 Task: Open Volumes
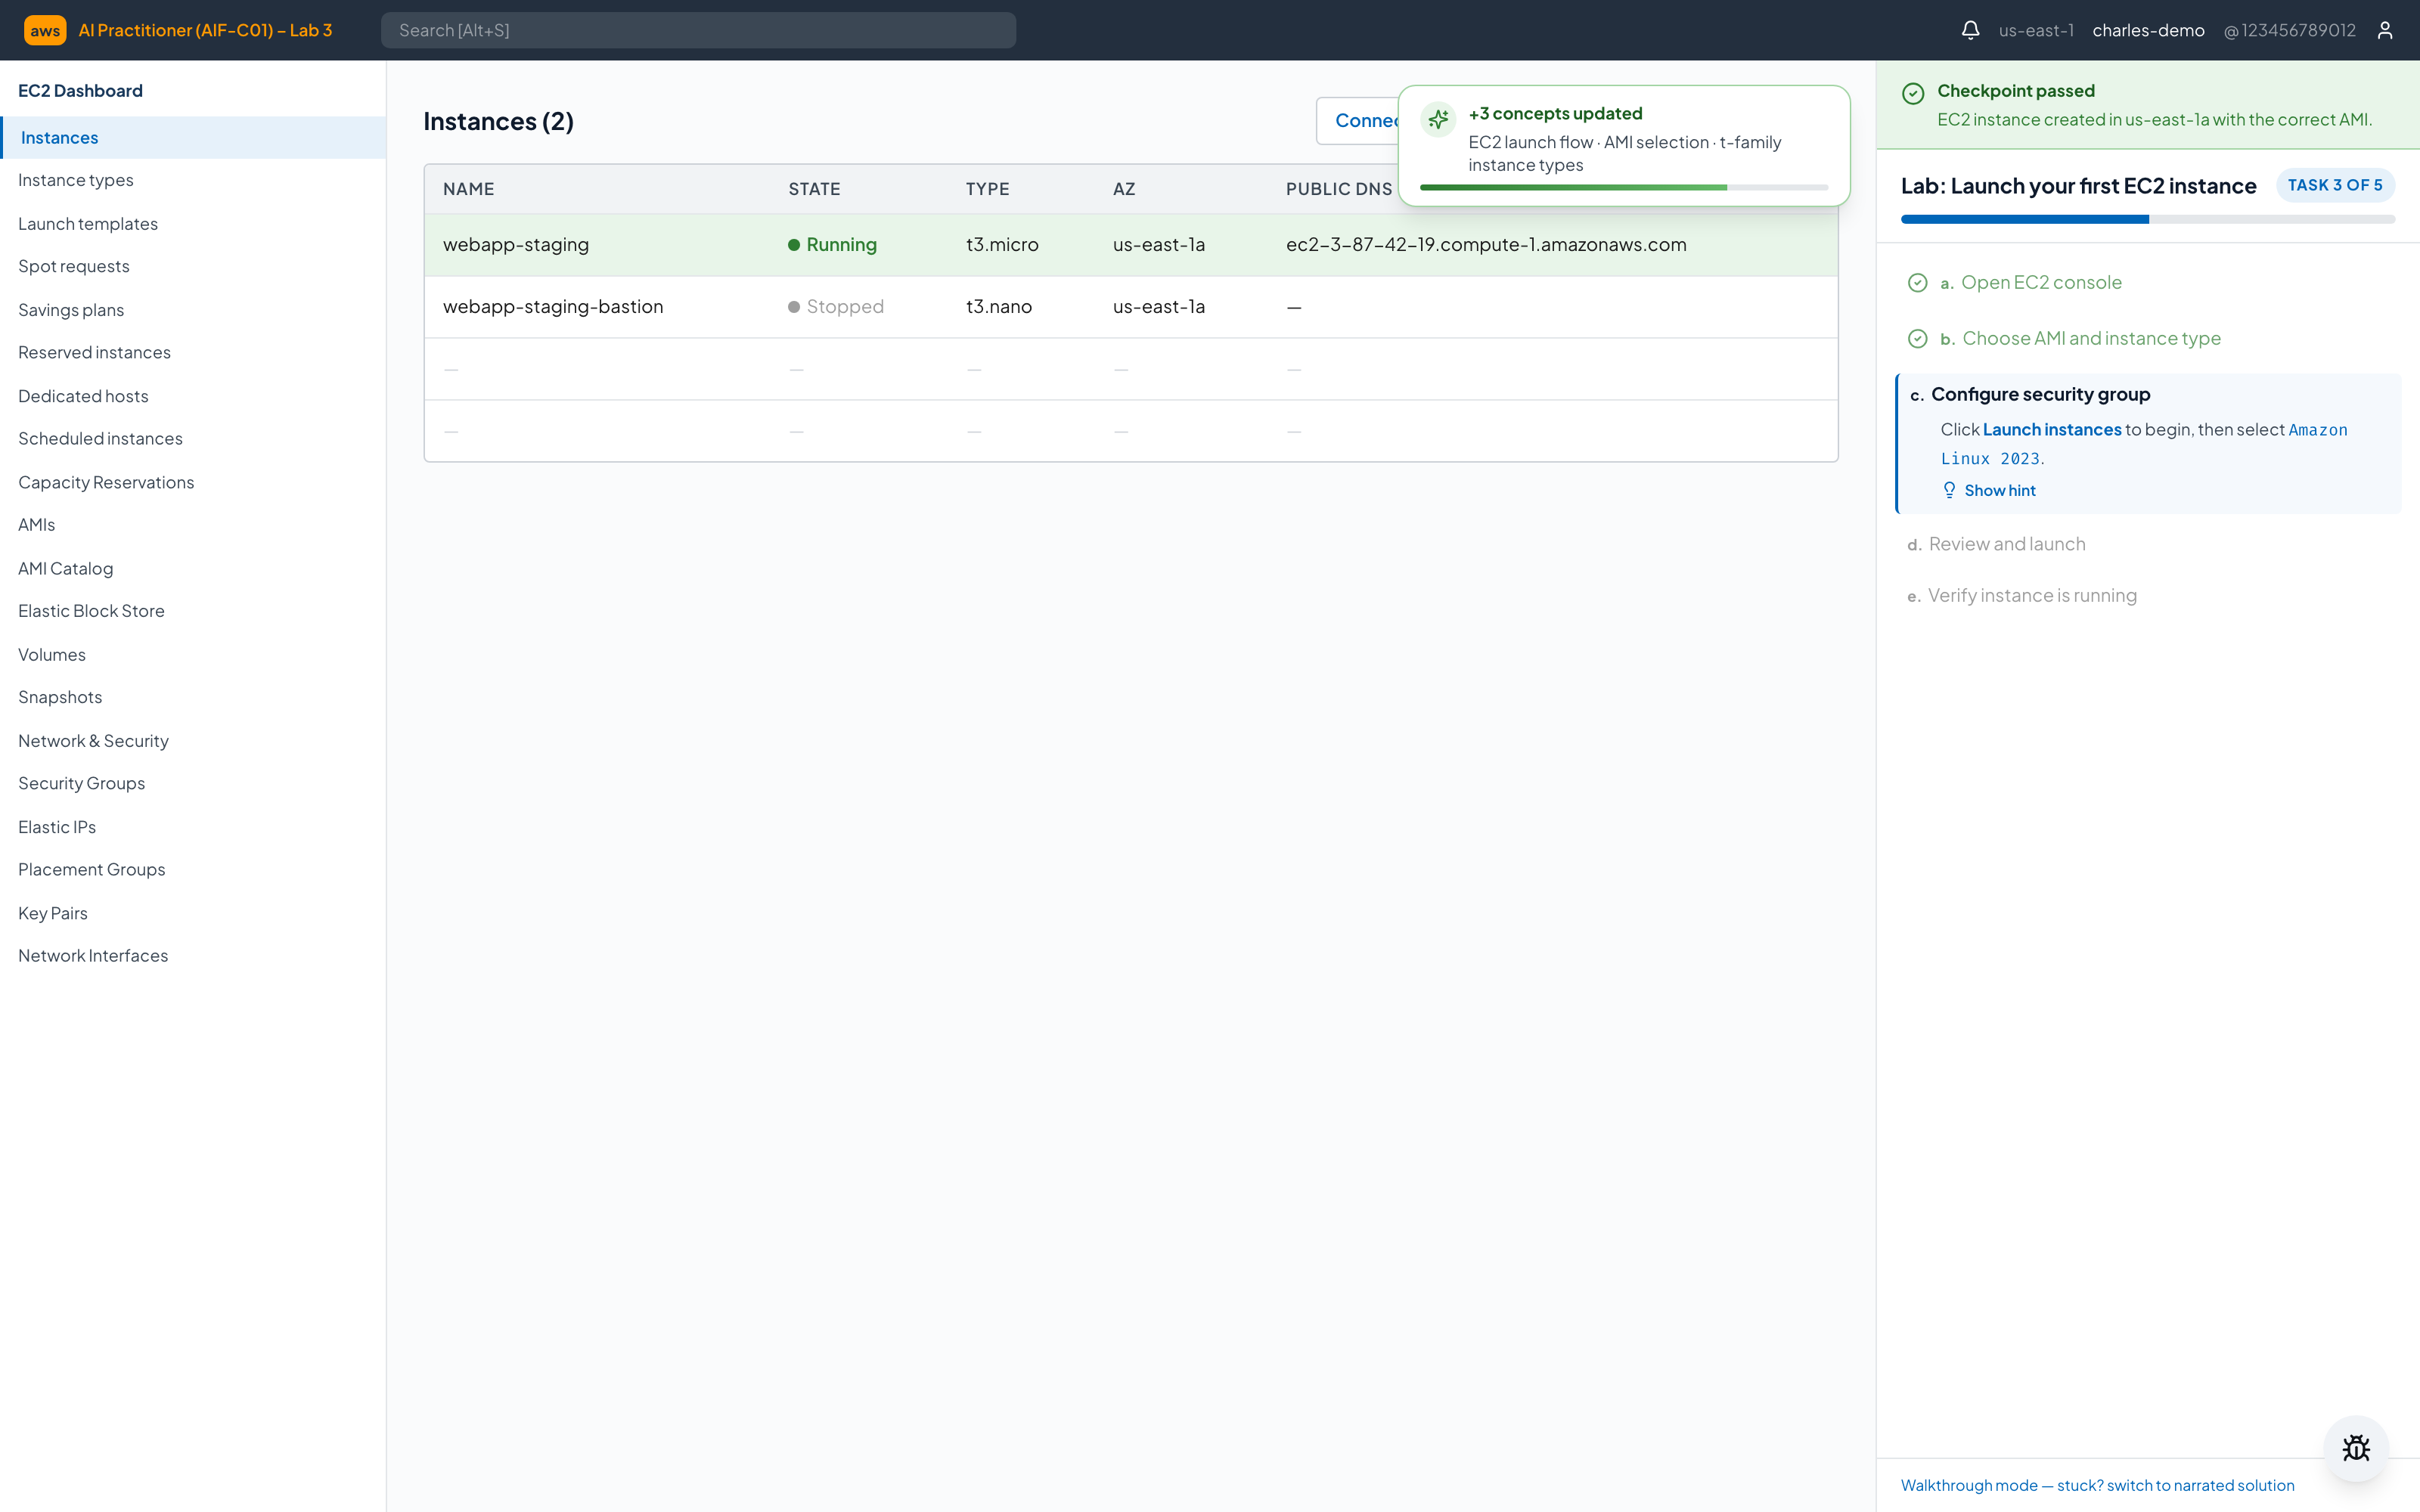click(52, 654)
